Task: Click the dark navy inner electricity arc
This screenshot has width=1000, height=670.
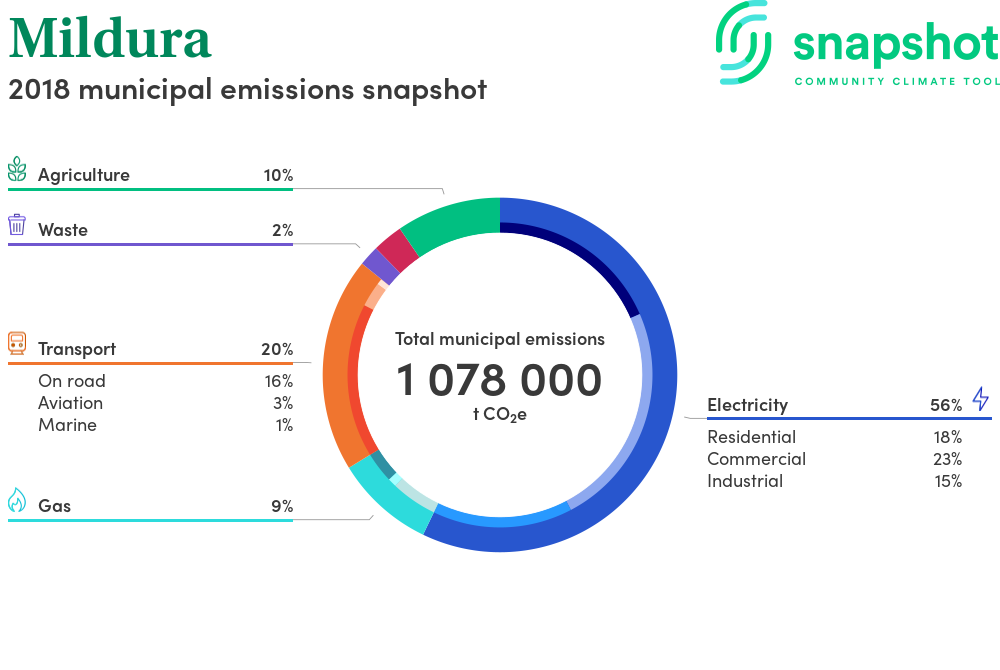Action: 582,255
